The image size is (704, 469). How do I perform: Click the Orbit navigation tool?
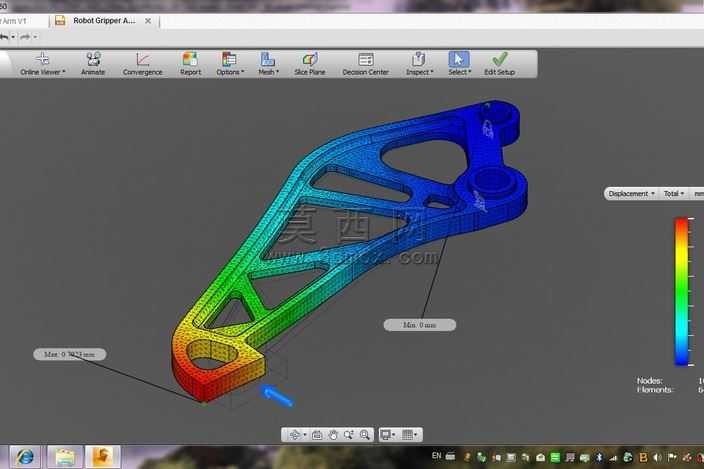(297, 434)
